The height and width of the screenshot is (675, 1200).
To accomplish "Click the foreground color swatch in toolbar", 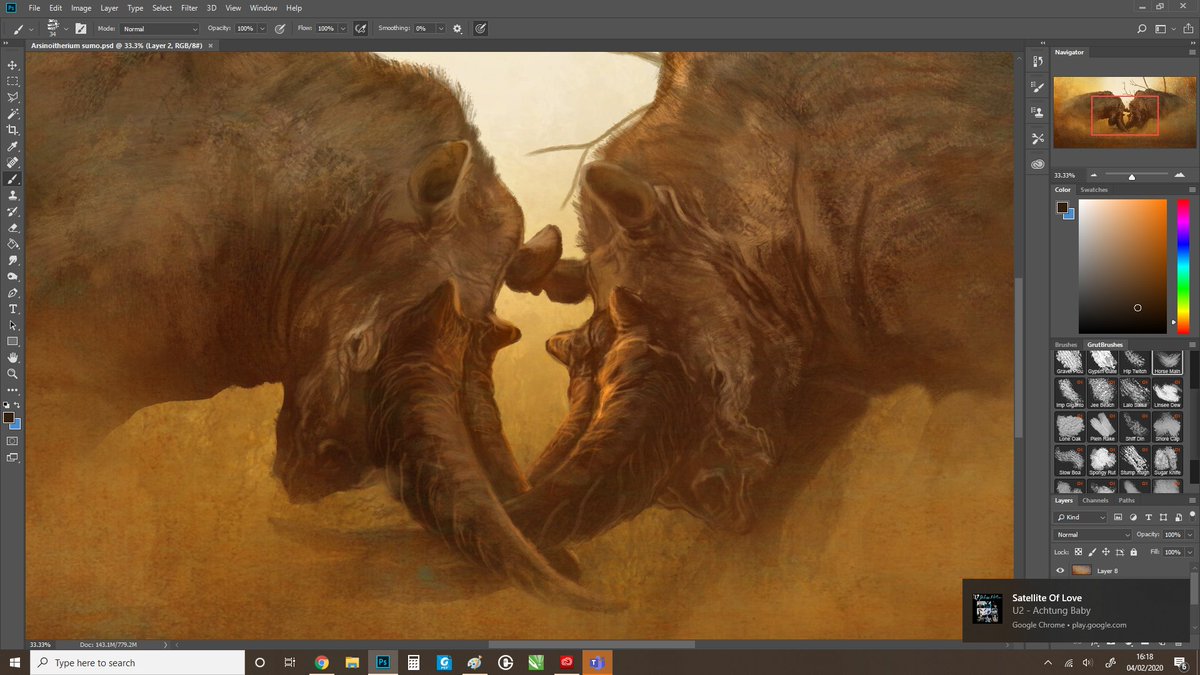I will [x=9, y=418].
